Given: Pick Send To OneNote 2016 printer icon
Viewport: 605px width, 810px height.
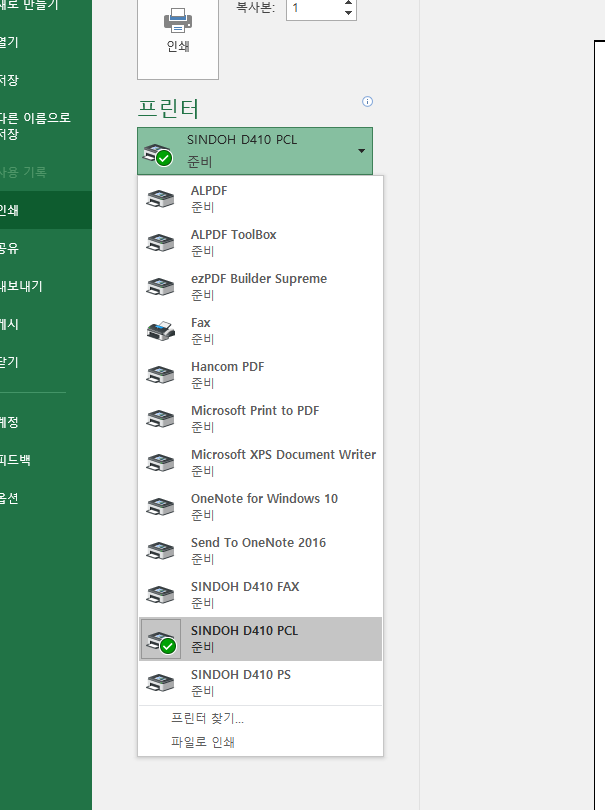Looking at the screenshot, I should coord(160,550).
